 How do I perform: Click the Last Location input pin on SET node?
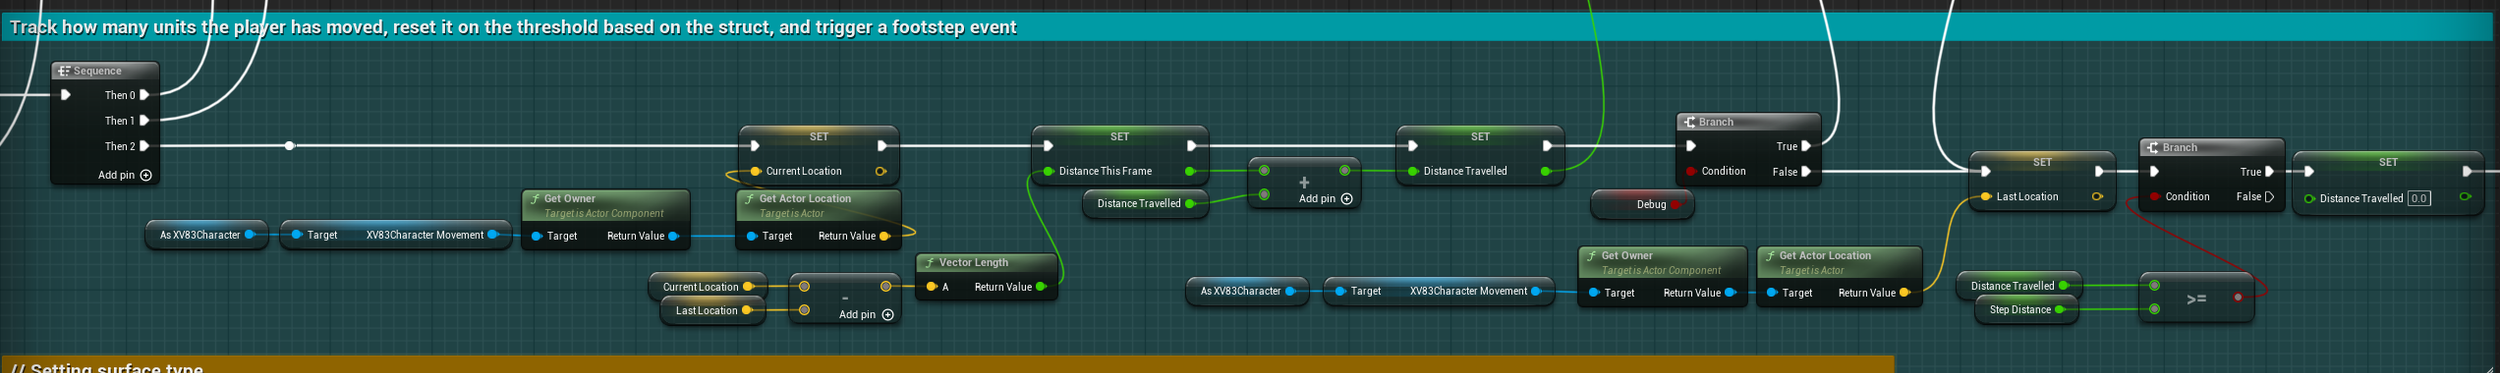click(1986, 197)
